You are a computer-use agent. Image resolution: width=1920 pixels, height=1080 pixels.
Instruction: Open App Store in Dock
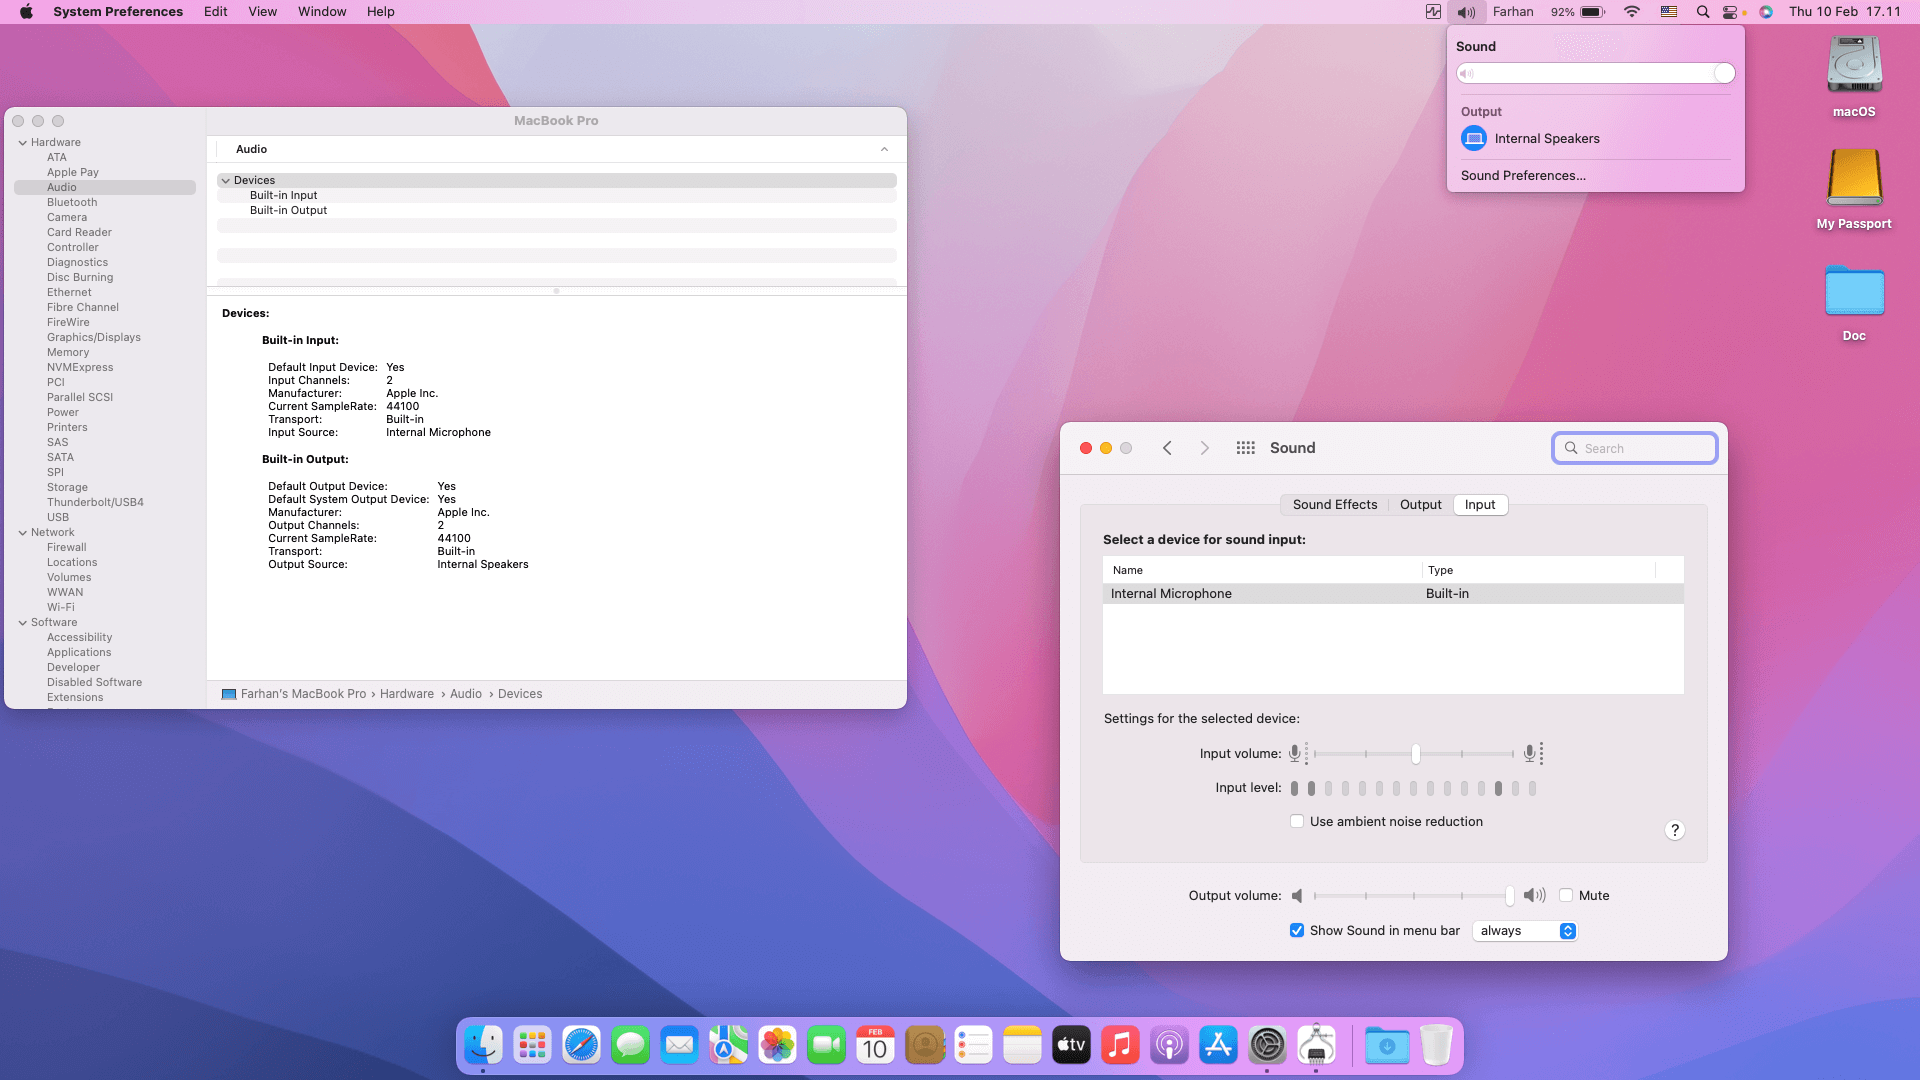tap(1219, 1045)
